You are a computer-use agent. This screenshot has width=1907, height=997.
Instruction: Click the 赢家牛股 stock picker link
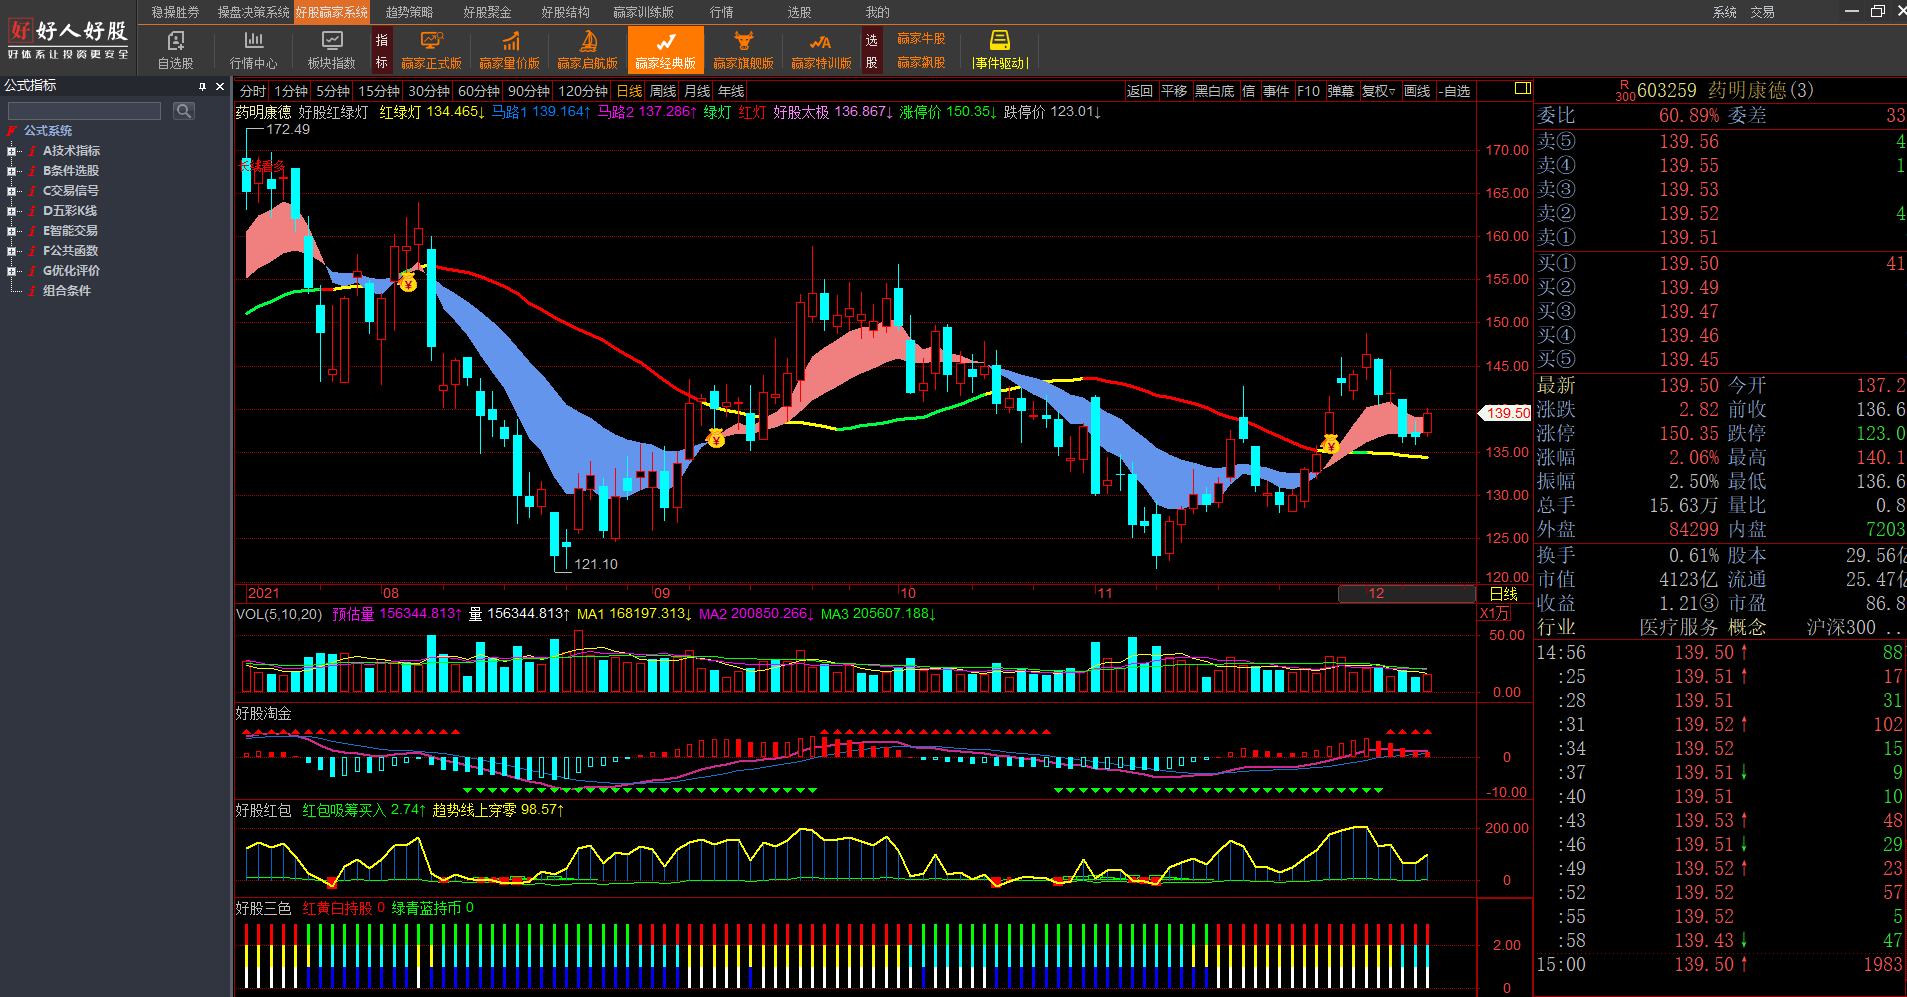[x=921, y=39]
